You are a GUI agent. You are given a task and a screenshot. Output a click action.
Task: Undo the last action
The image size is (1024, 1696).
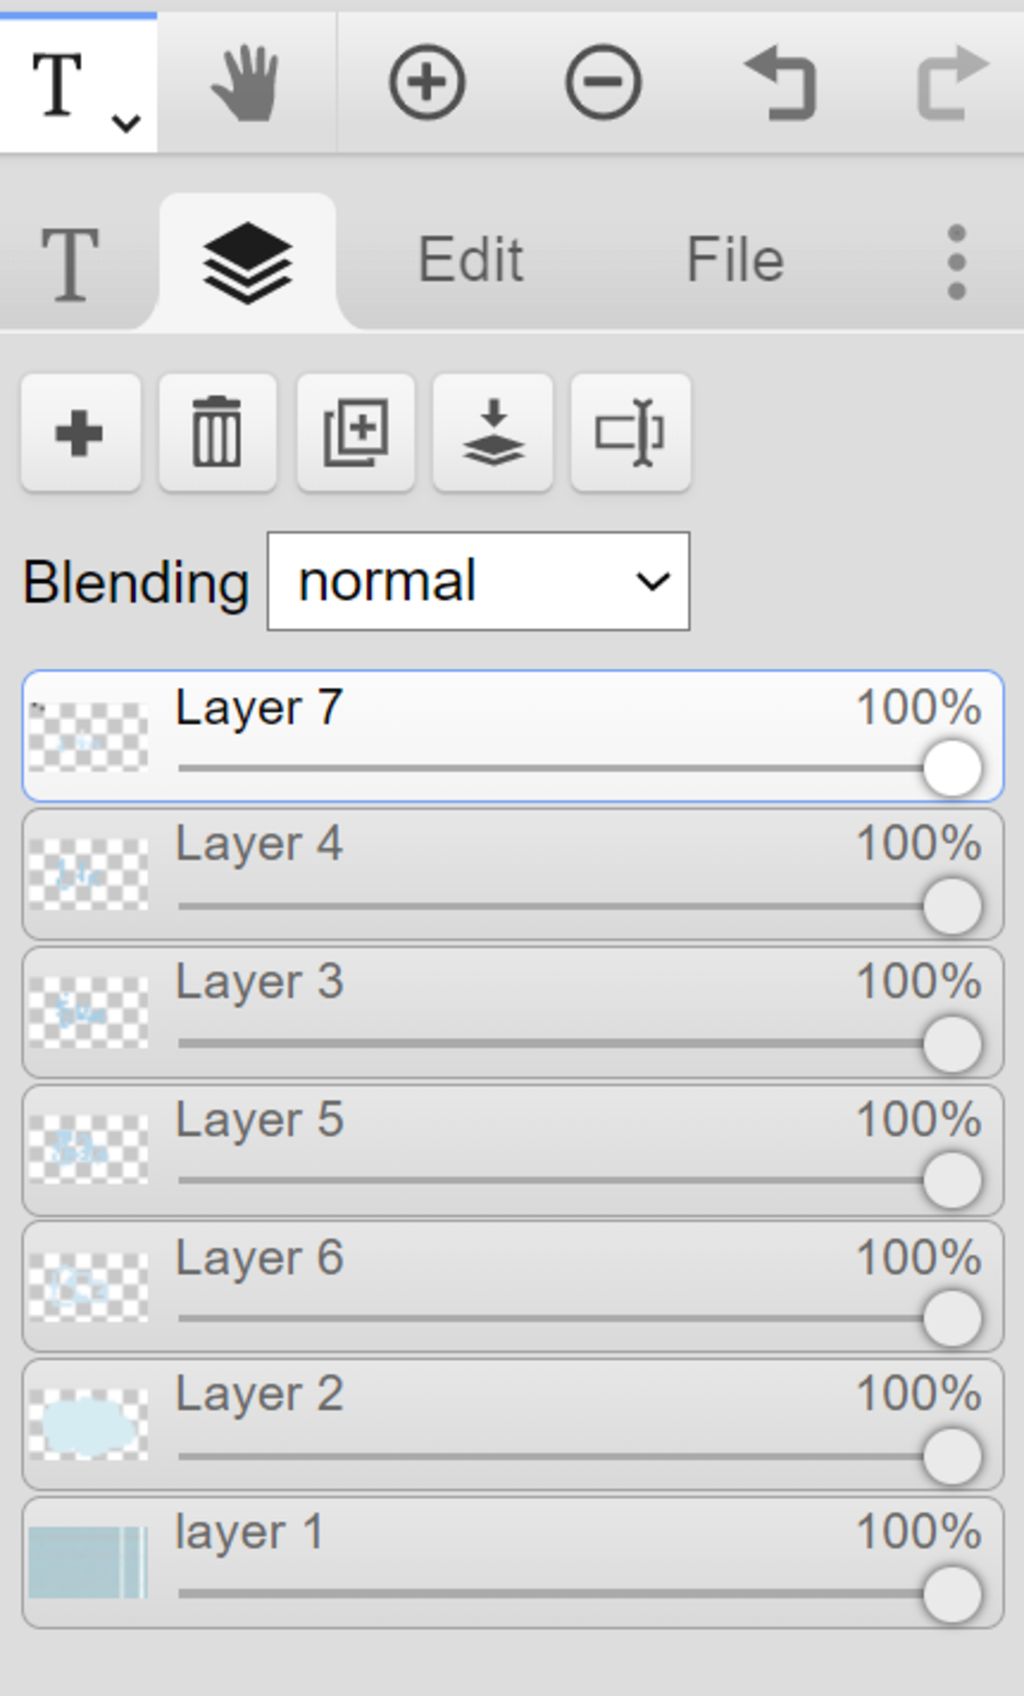pyautogui.click(x=781, y=84)
